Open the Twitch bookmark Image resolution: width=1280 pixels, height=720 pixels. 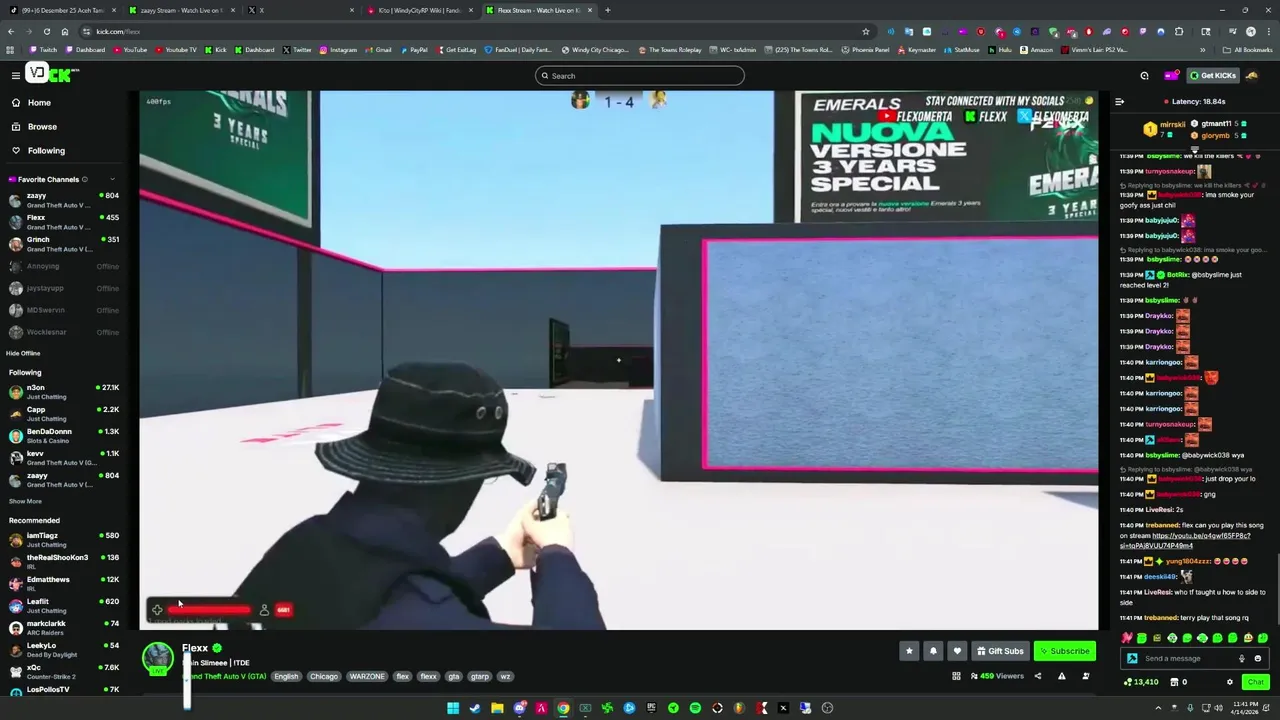pos(44,49)
